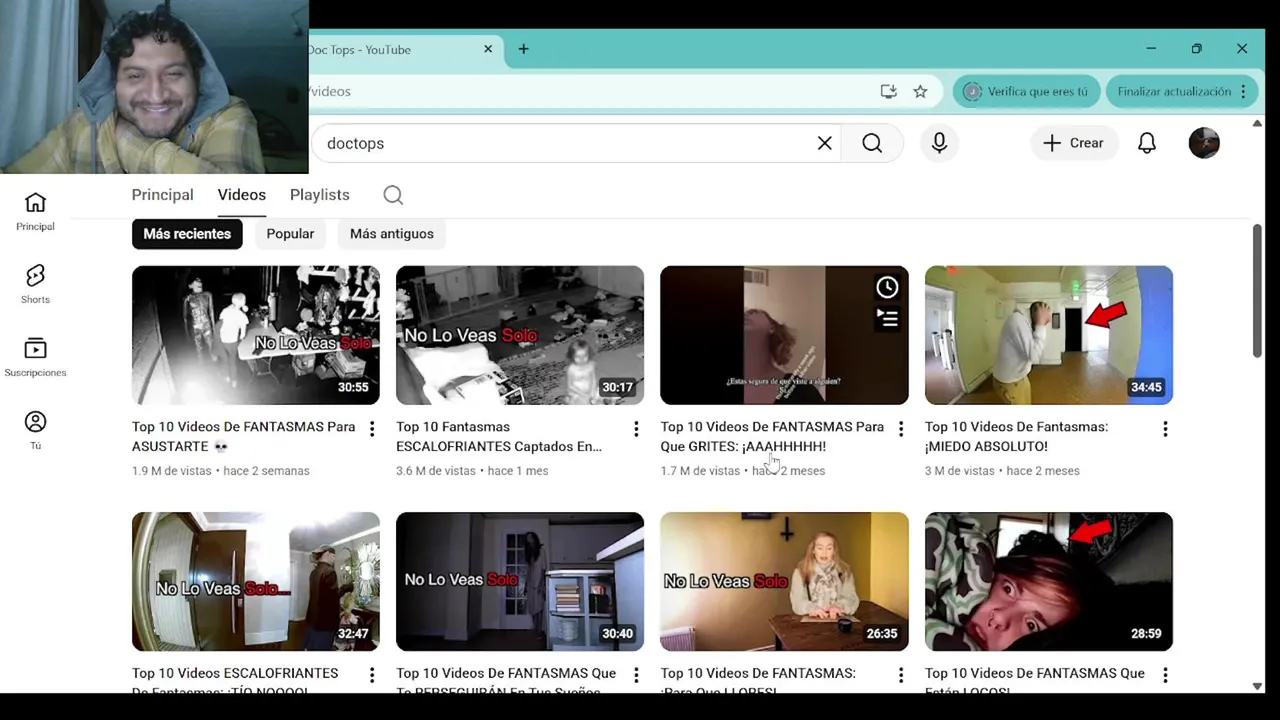Switch to the Principal channel tab
The height and width of the screenshot is (720, 1280).
point(162,195)
